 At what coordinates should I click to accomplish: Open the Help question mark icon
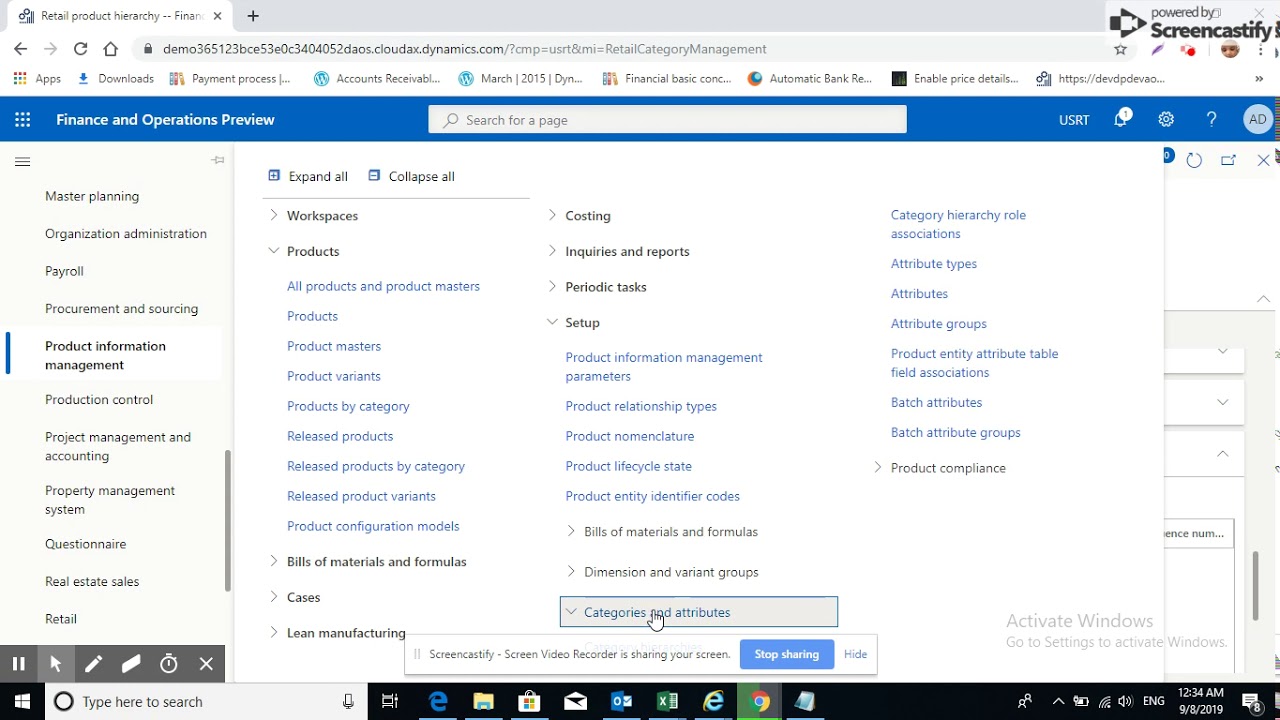[x=1211, y=119]
